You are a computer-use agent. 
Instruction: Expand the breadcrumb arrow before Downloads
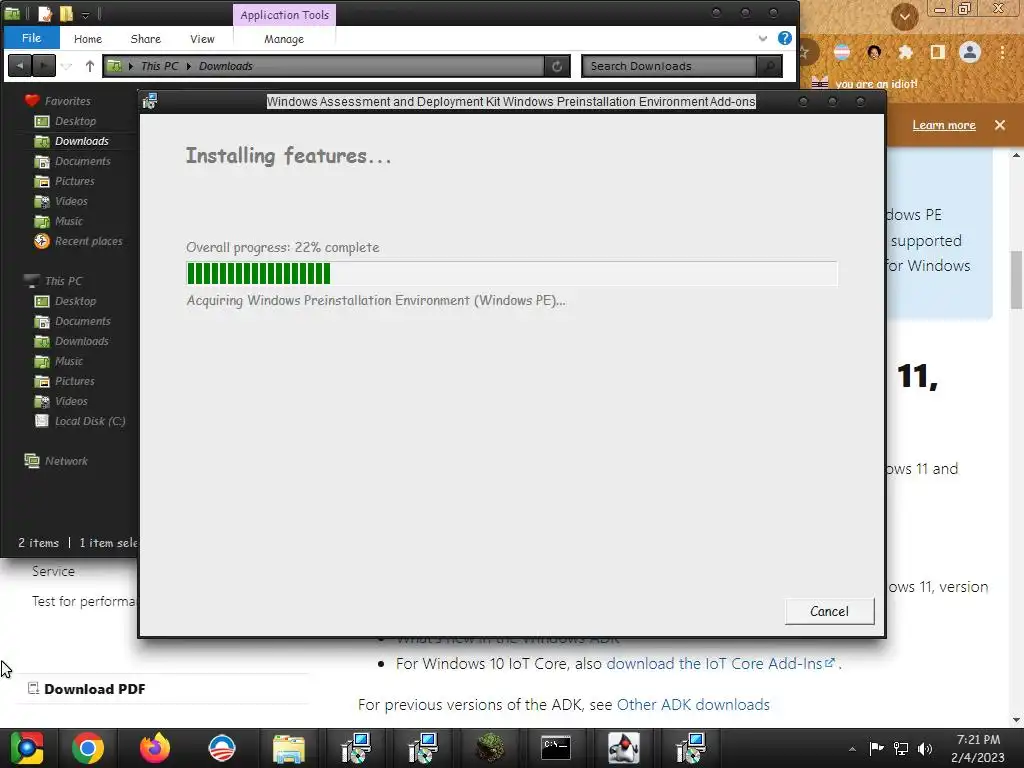point(189,66)
